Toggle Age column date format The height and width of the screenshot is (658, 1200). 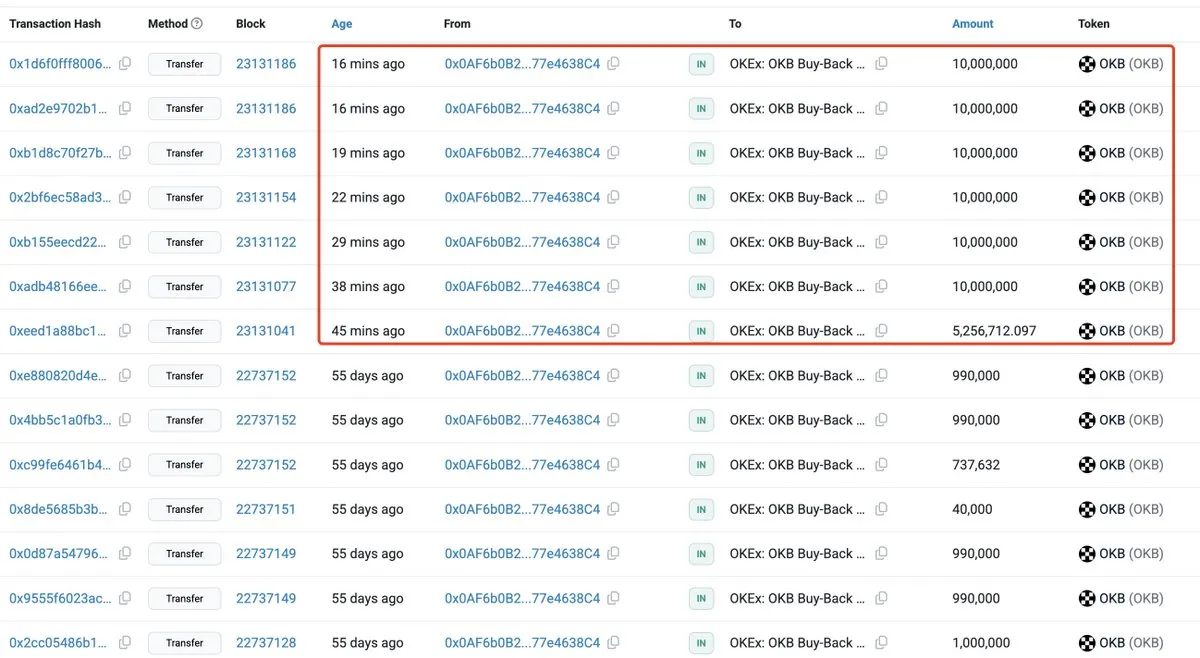pyautogui.click(x=342, y=24)
